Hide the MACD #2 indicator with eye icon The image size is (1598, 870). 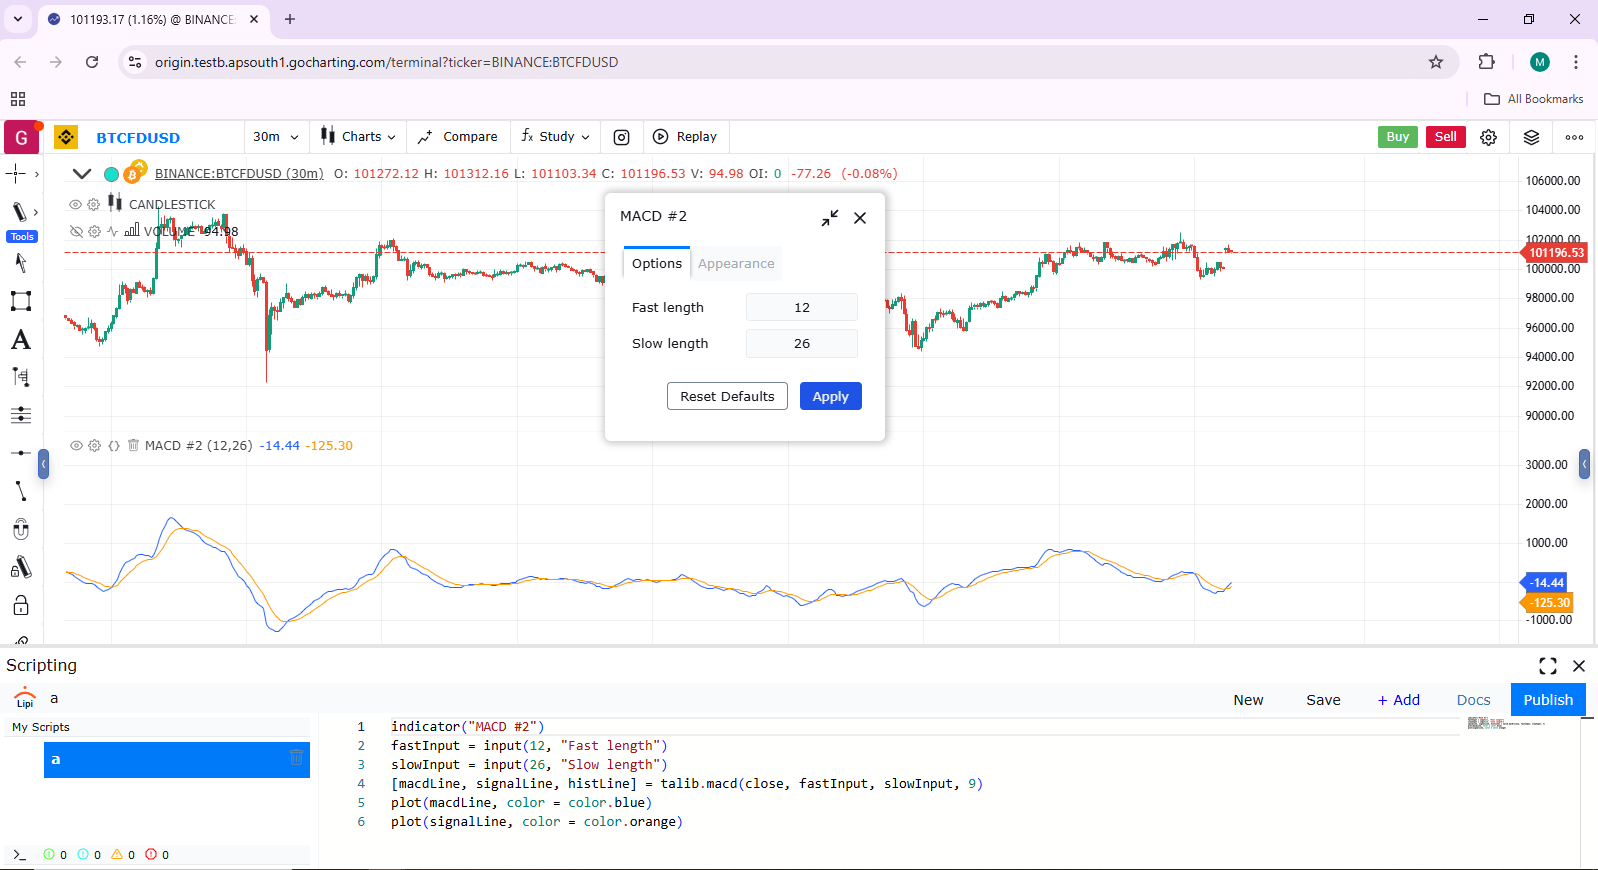coord(75,446)
